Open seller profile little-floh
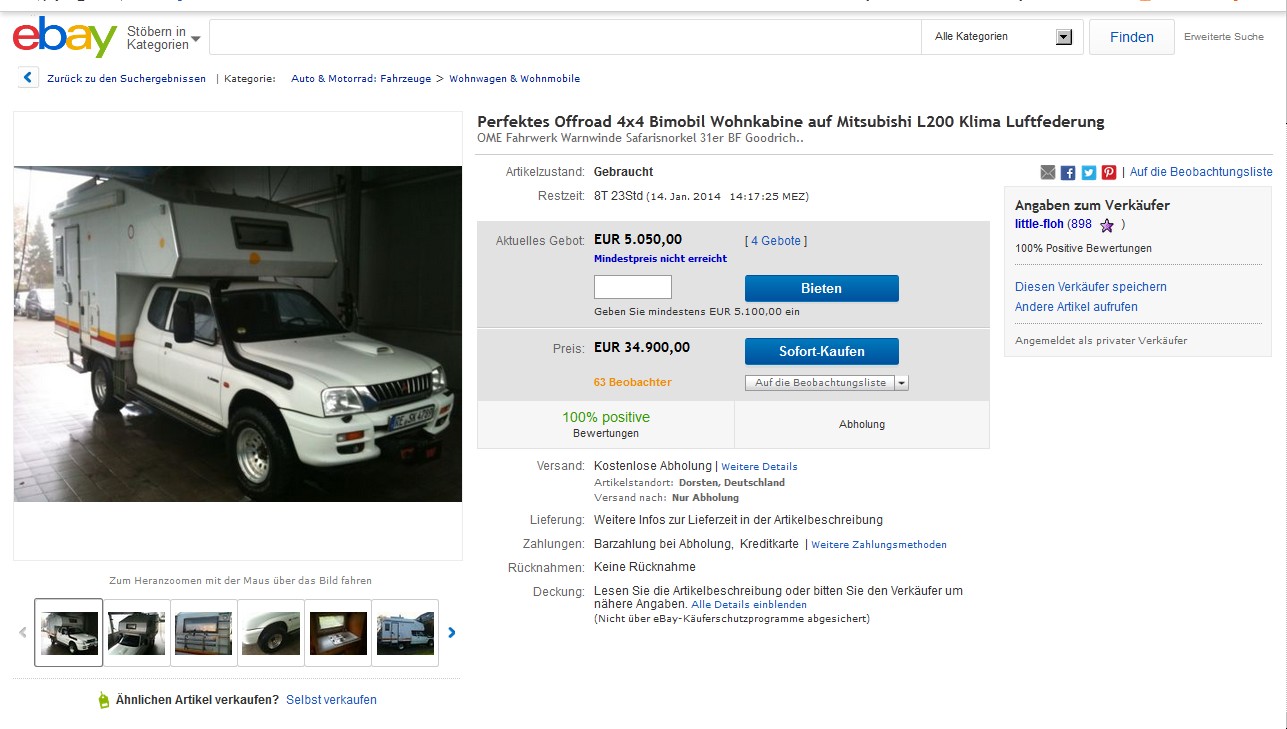1287x729 pixels. (1039, 224)
